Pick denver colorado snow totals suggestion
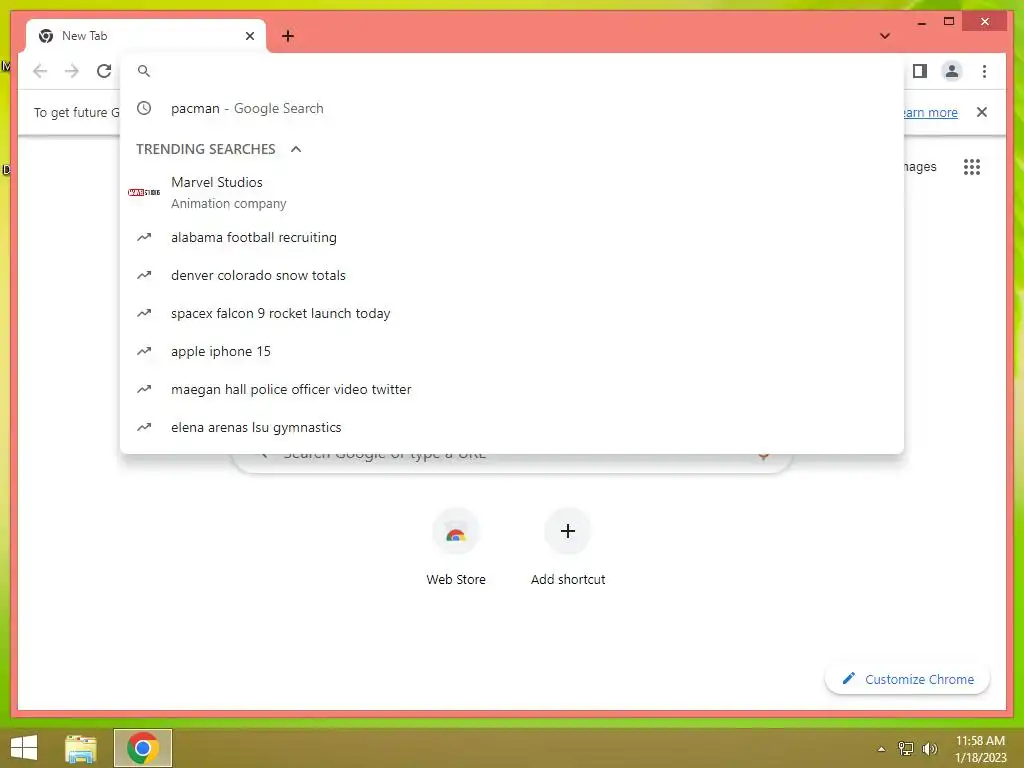1024x768 pixels. [x=512, y=276]
